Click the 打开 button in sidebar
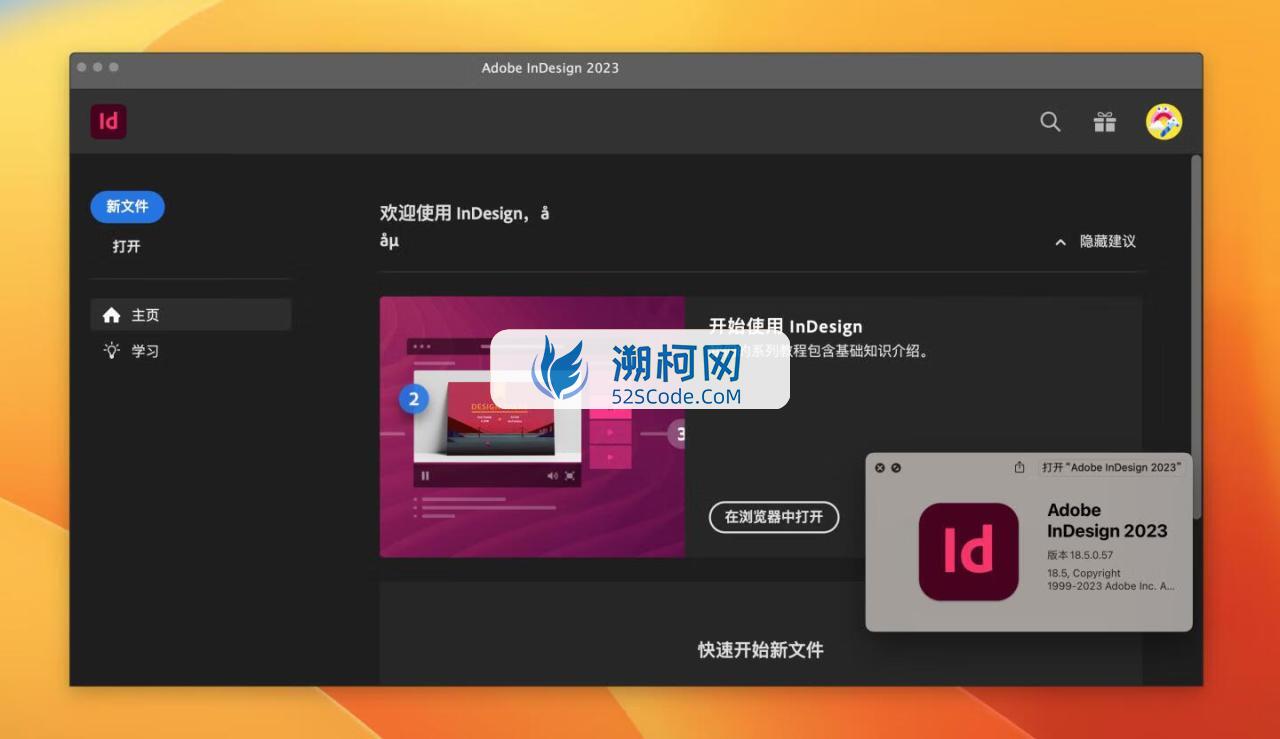The width and height of the screenshot is (1280, 739). pyautogui.click(x=127, y=246)
